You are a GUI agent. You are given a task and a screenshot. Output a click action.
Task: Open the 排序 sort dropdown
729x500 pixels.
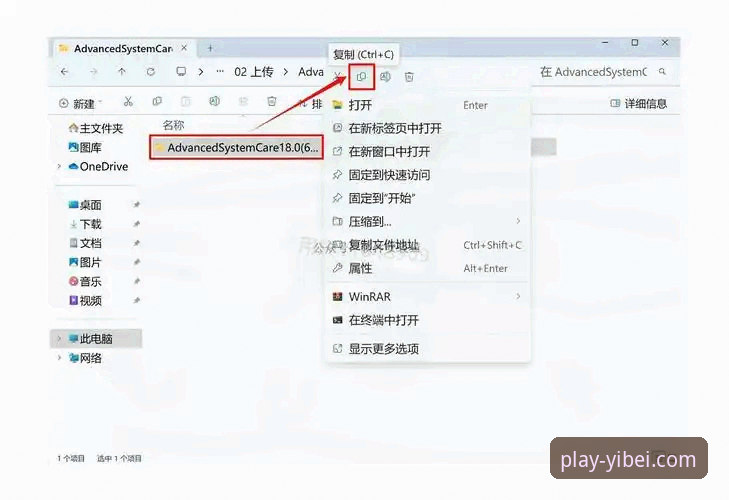(x=310, y=103)
